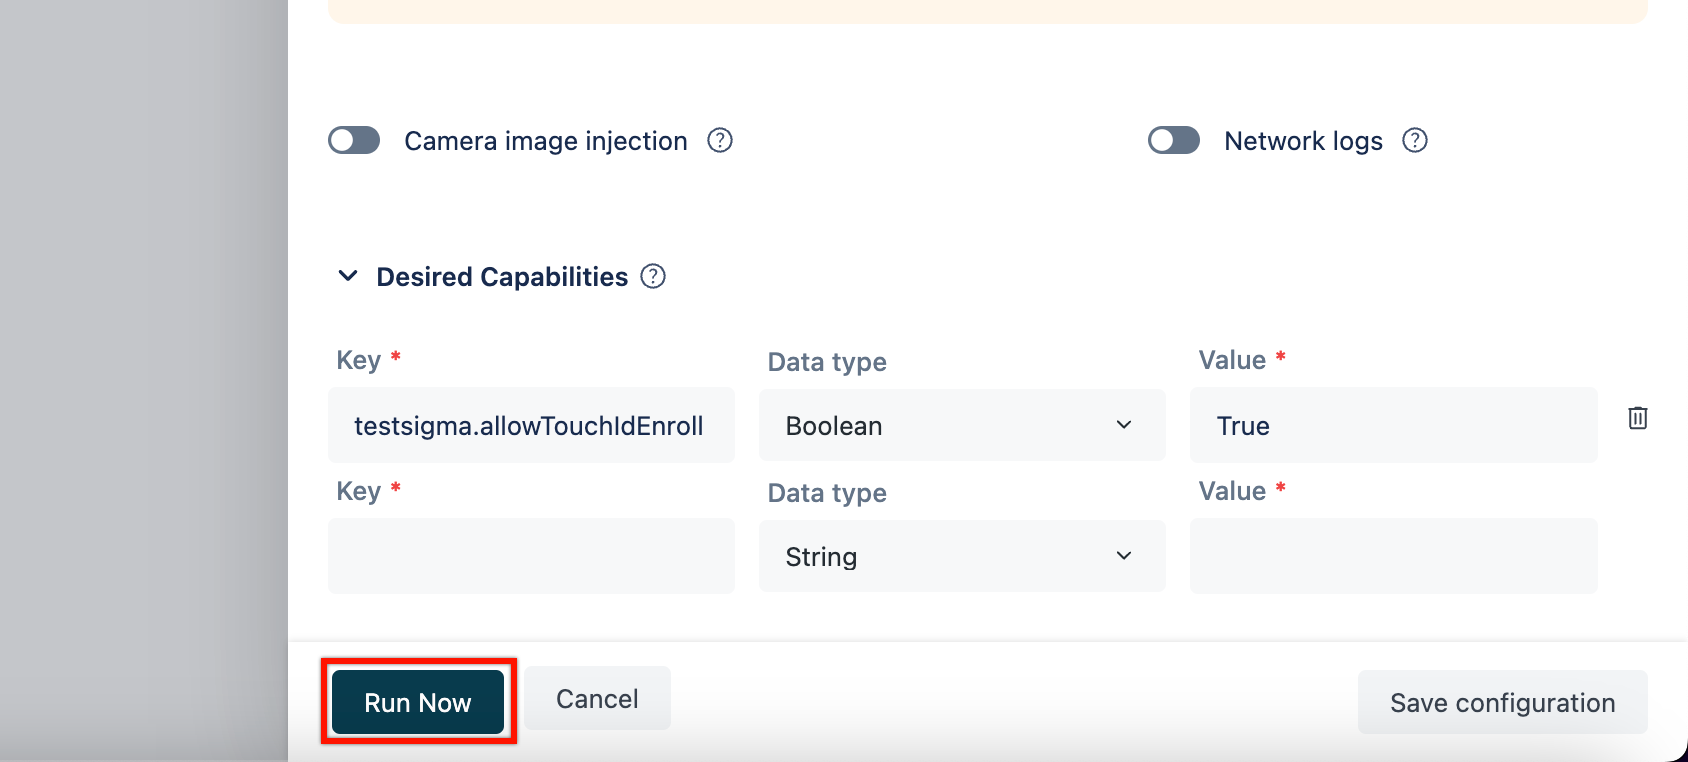This screenshot has height=762, width=1688.
Task: Collapse the Desired Capabilities section chevron
Action: [x=348, y=276]
